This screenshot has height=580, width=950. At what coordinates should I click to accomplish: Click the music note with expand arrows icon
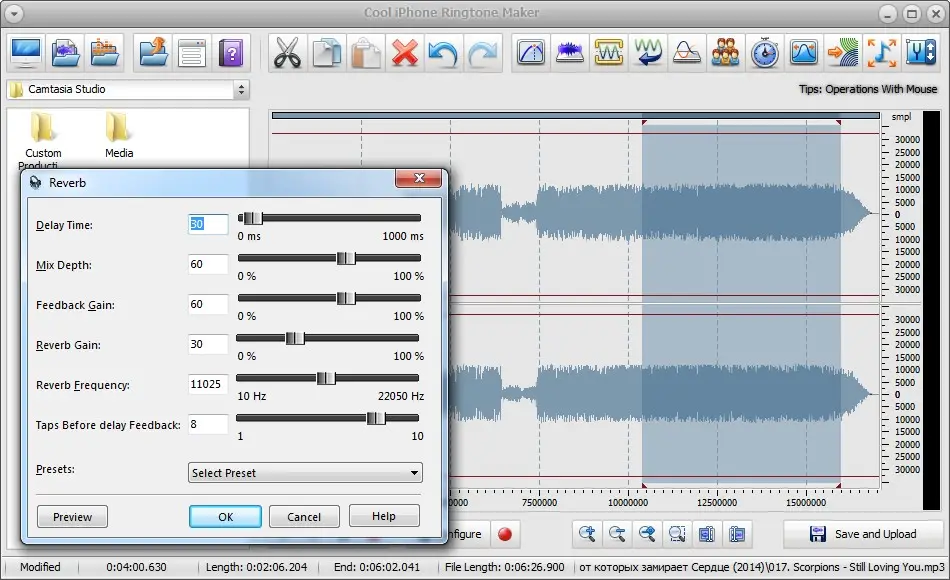pyautogui.click(x=882, y=53)
